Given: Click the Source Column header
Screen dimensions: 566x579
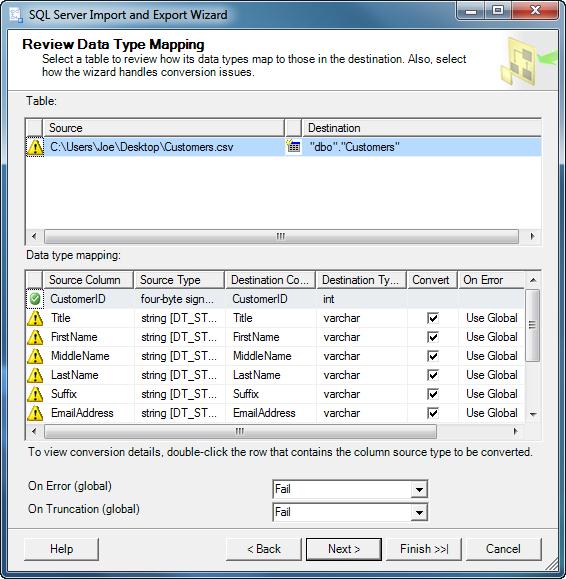Looking at the screenshot, I should tap(88, 280).
